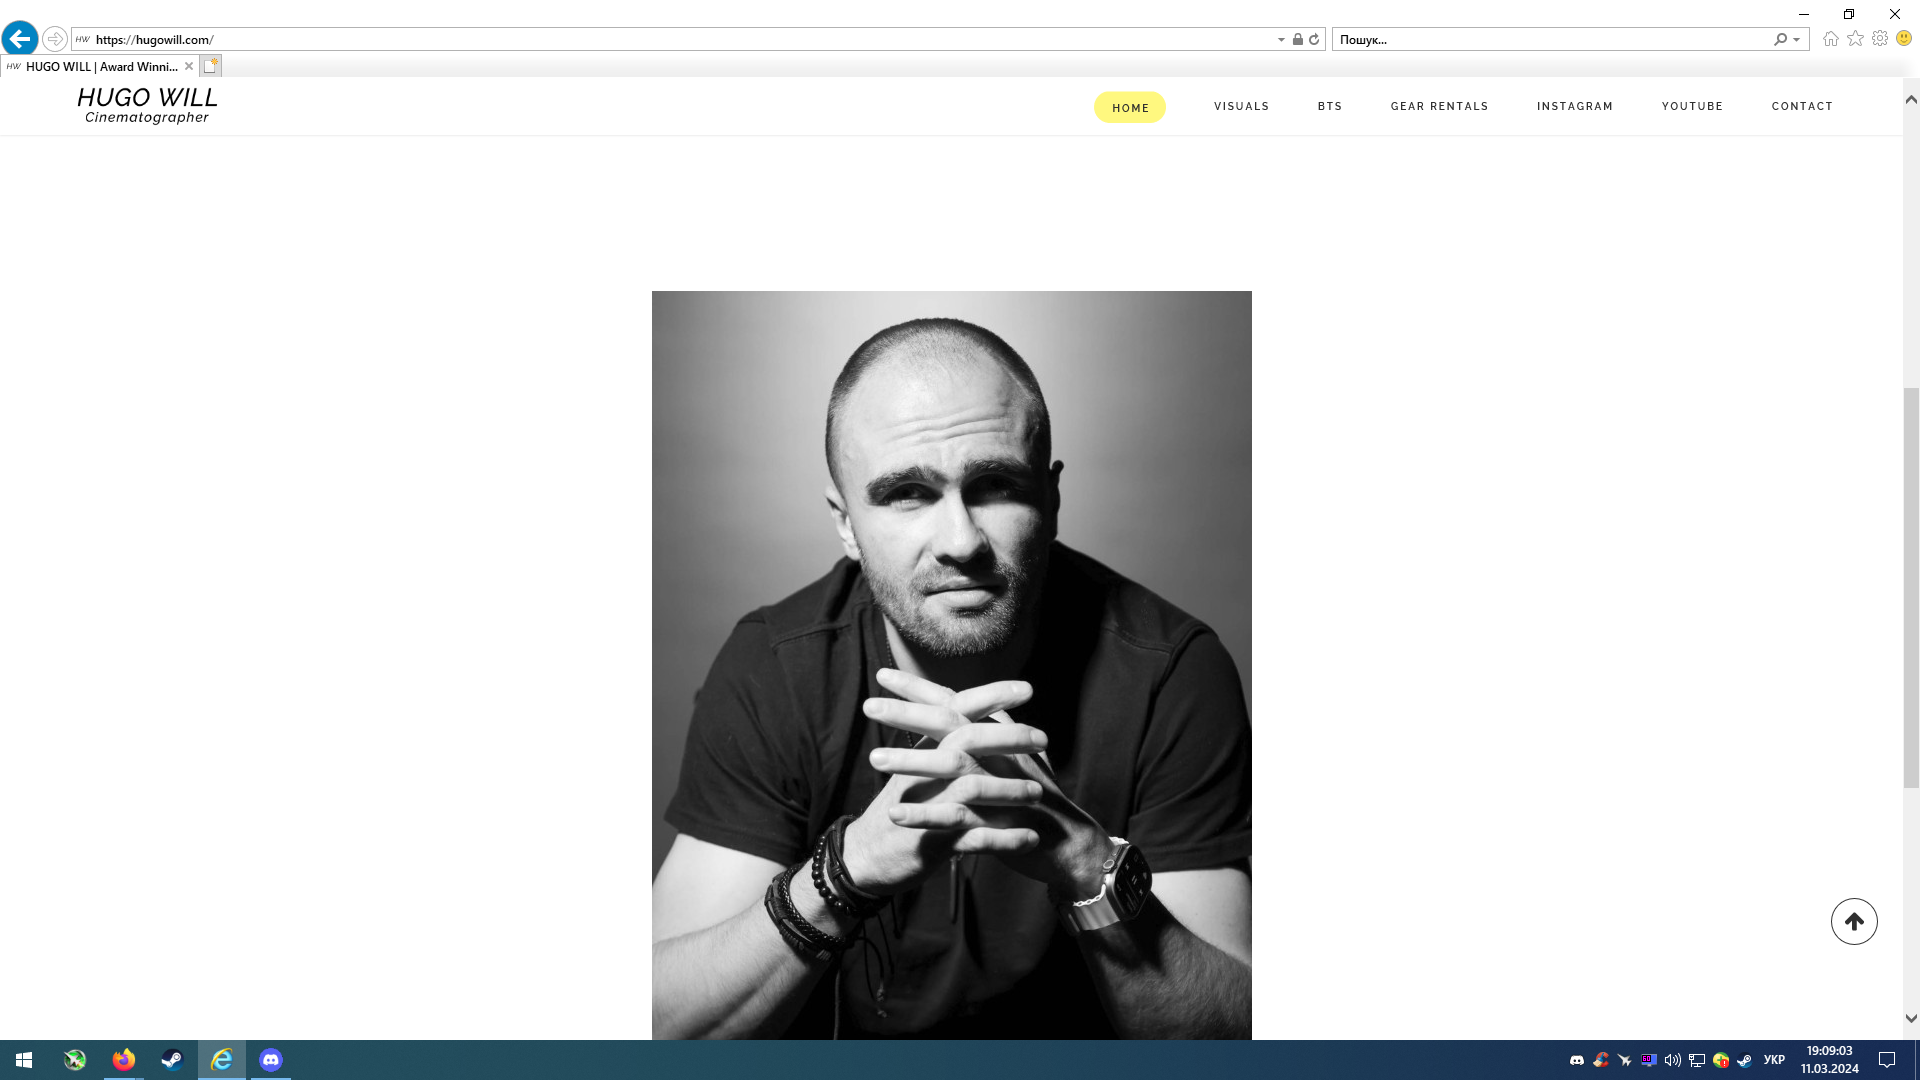Open a new tab button
This screenshot has height=1080, width=1920.
pyautogui.click(x=210, y=66)
